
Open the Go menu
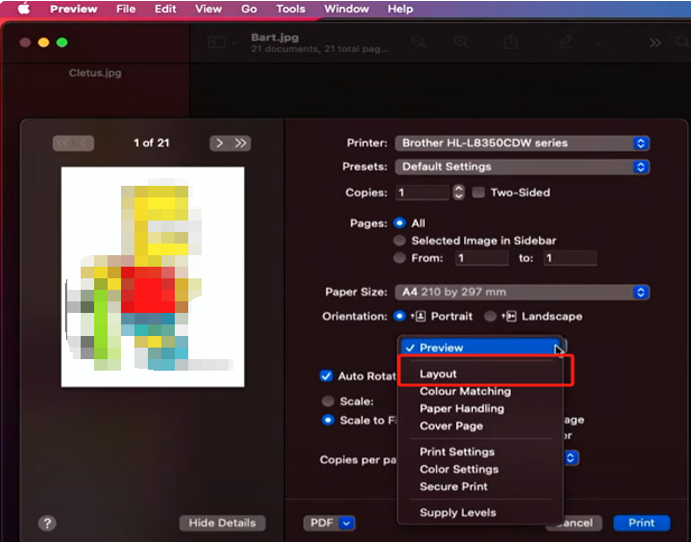click(249, 9)
